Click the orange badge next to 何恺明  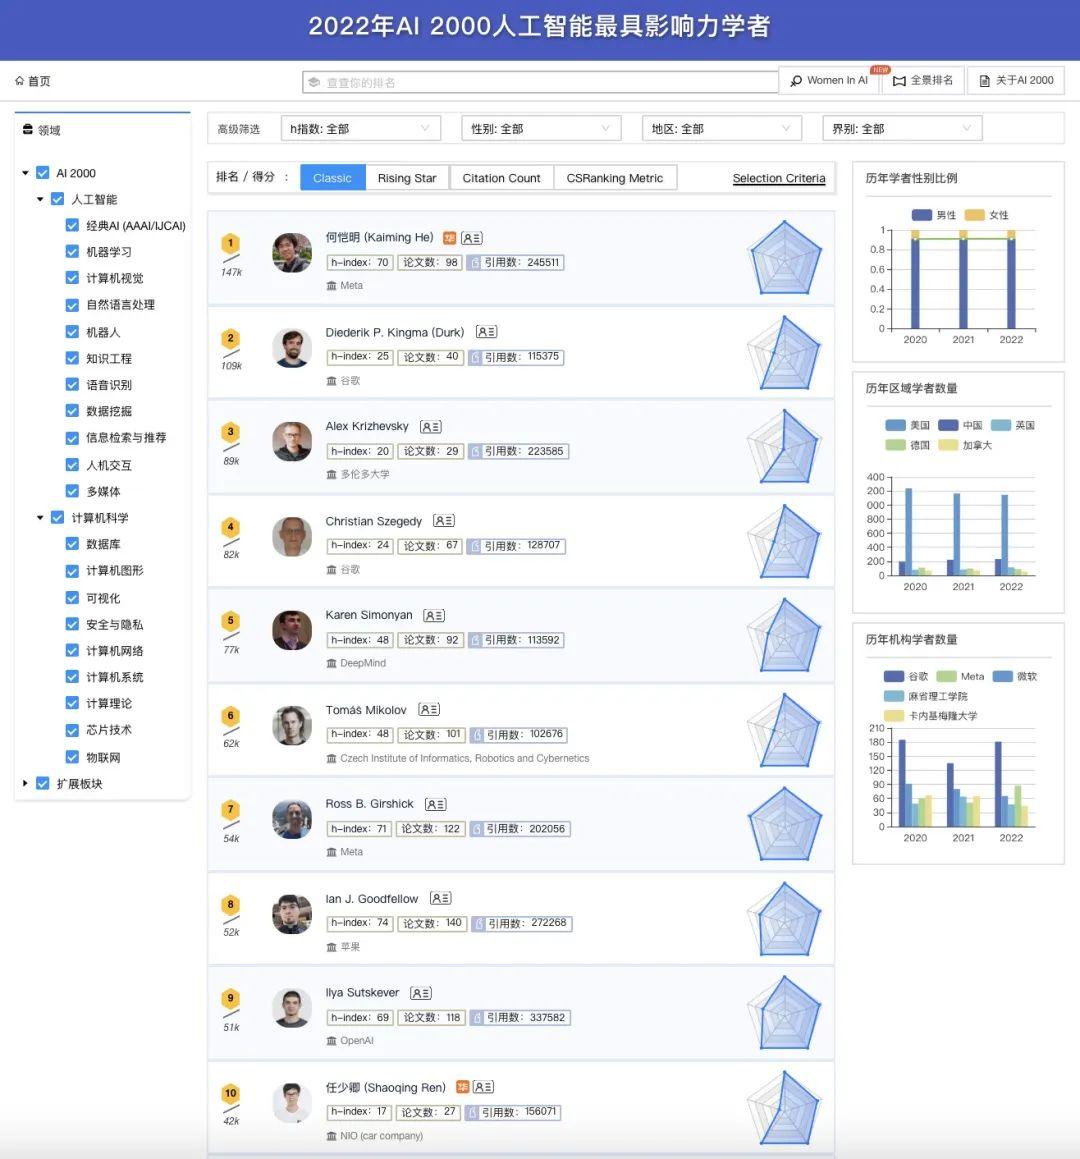pos(449,237)
